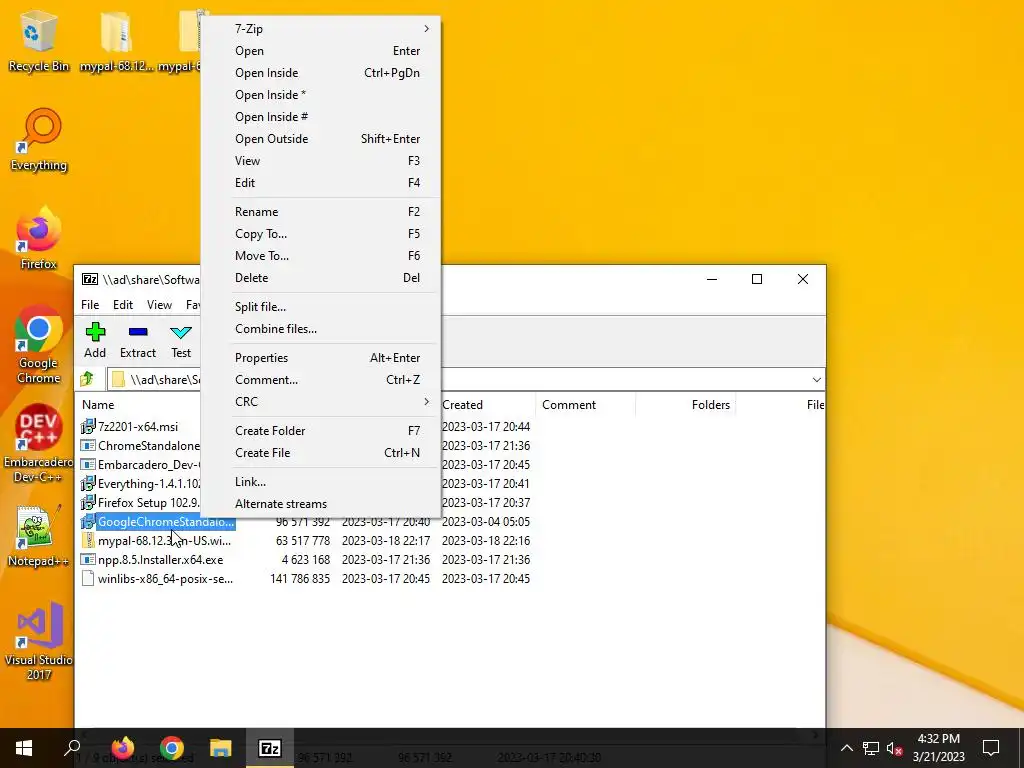Click the muted volume tray icon

[895, 748]
